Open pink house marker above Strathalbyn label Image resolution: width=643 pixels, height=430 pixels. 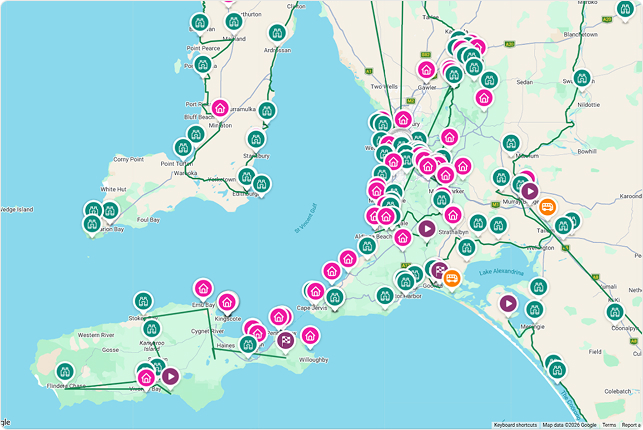pos(453,215)
